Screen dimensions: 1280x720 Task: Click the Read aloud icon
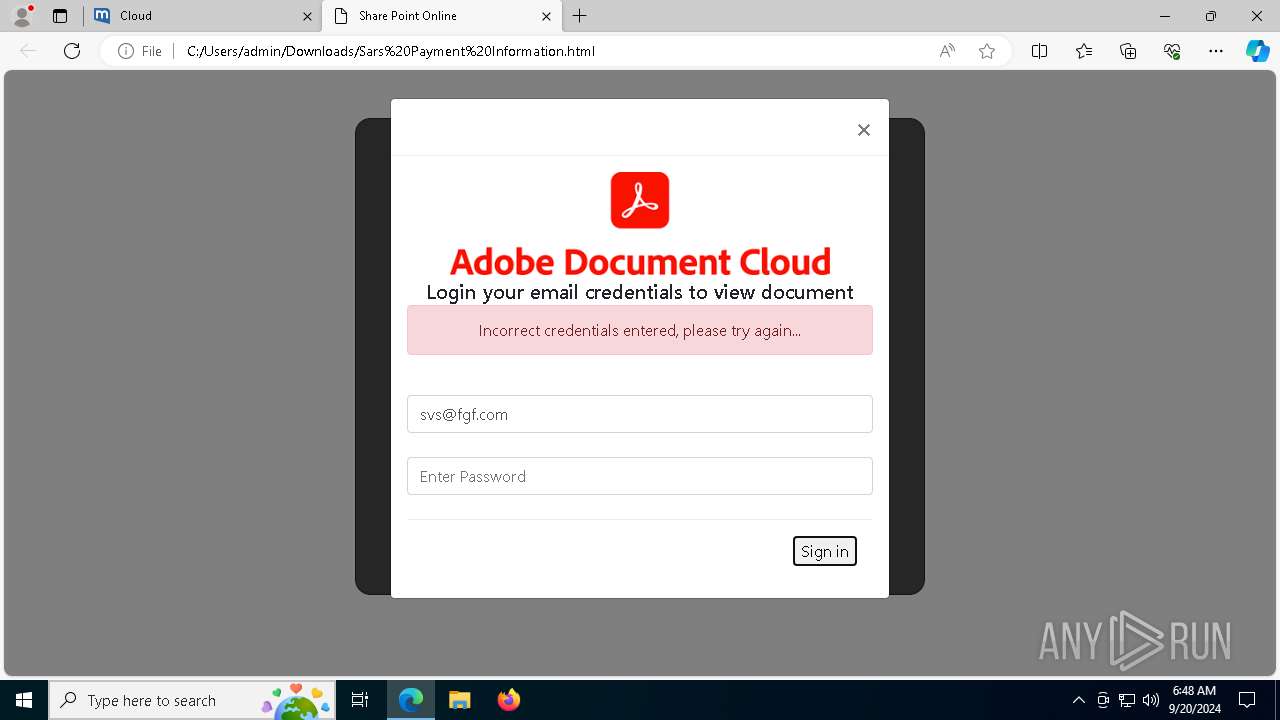pos(947,51)
